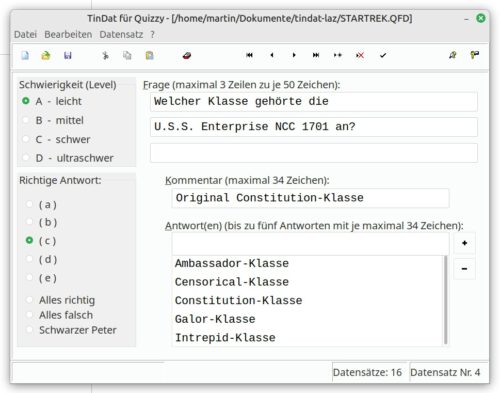500x393 pixels.
Task: Click the Kommentar input field
Action: click(x=310, y=198)
